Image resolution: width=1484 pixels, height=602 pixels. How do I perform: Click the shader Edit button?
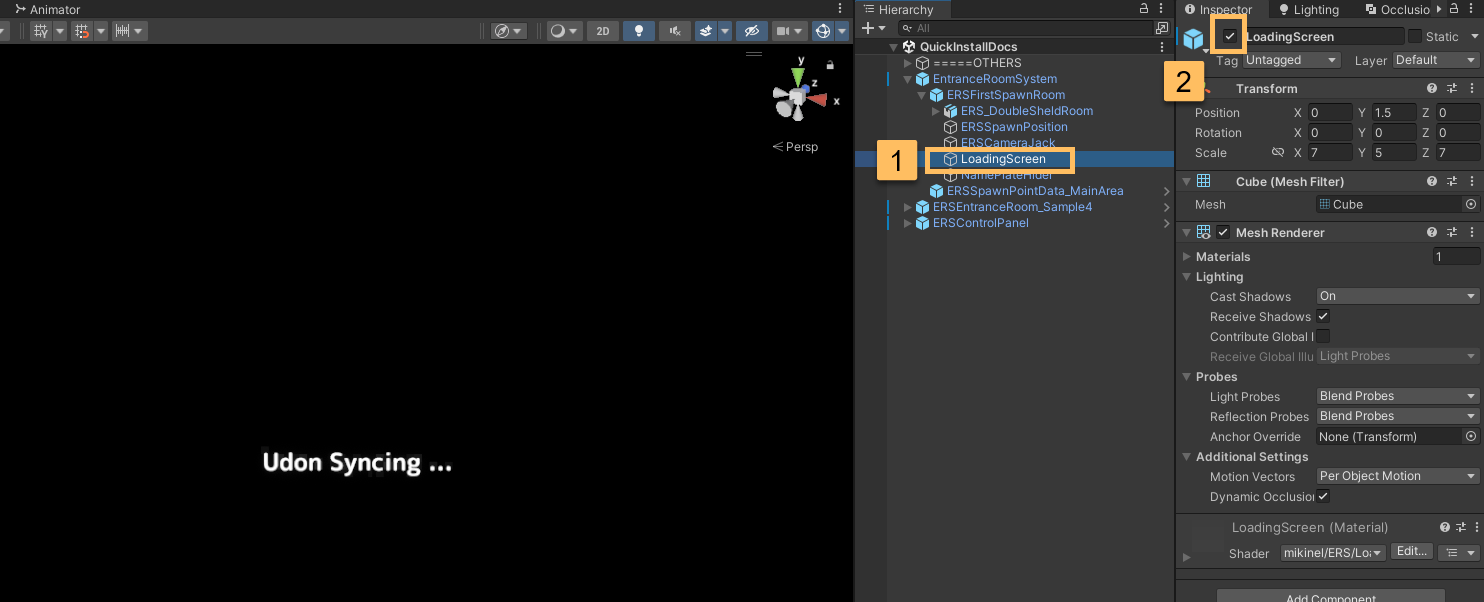coord(1412,552)
